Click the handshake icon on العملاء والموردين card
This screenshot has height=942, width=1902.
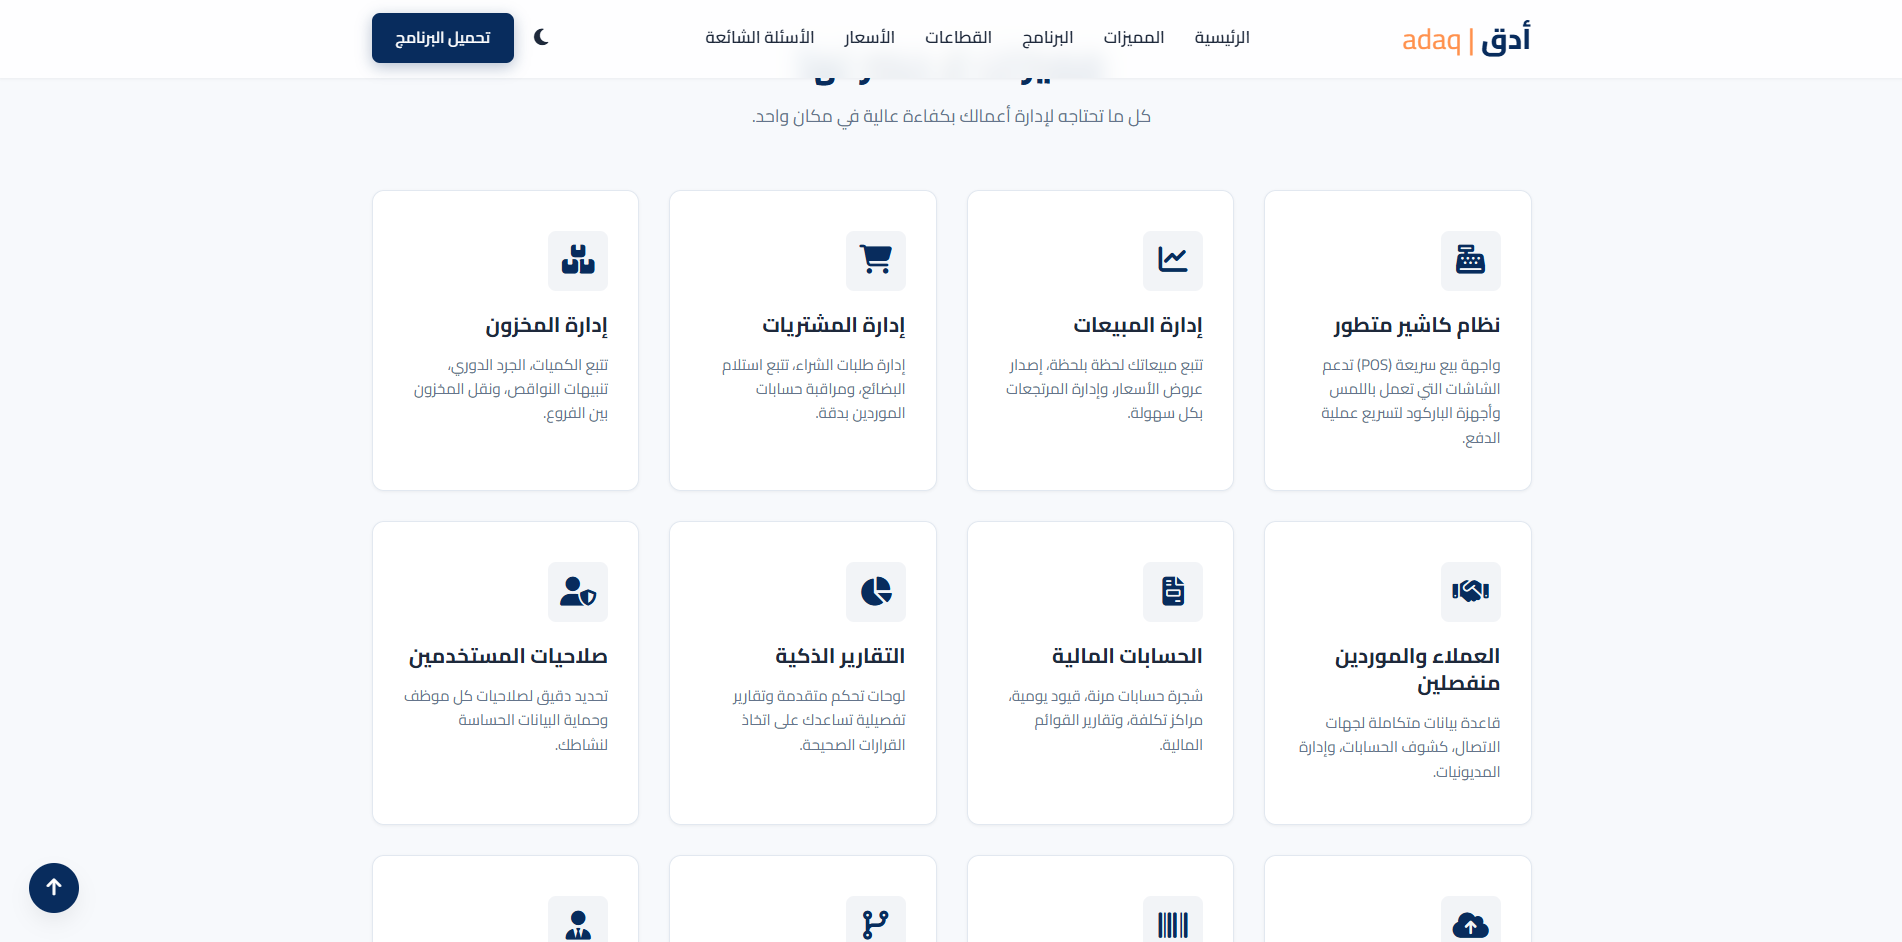pyautogui.click(x=1470, y=591)
